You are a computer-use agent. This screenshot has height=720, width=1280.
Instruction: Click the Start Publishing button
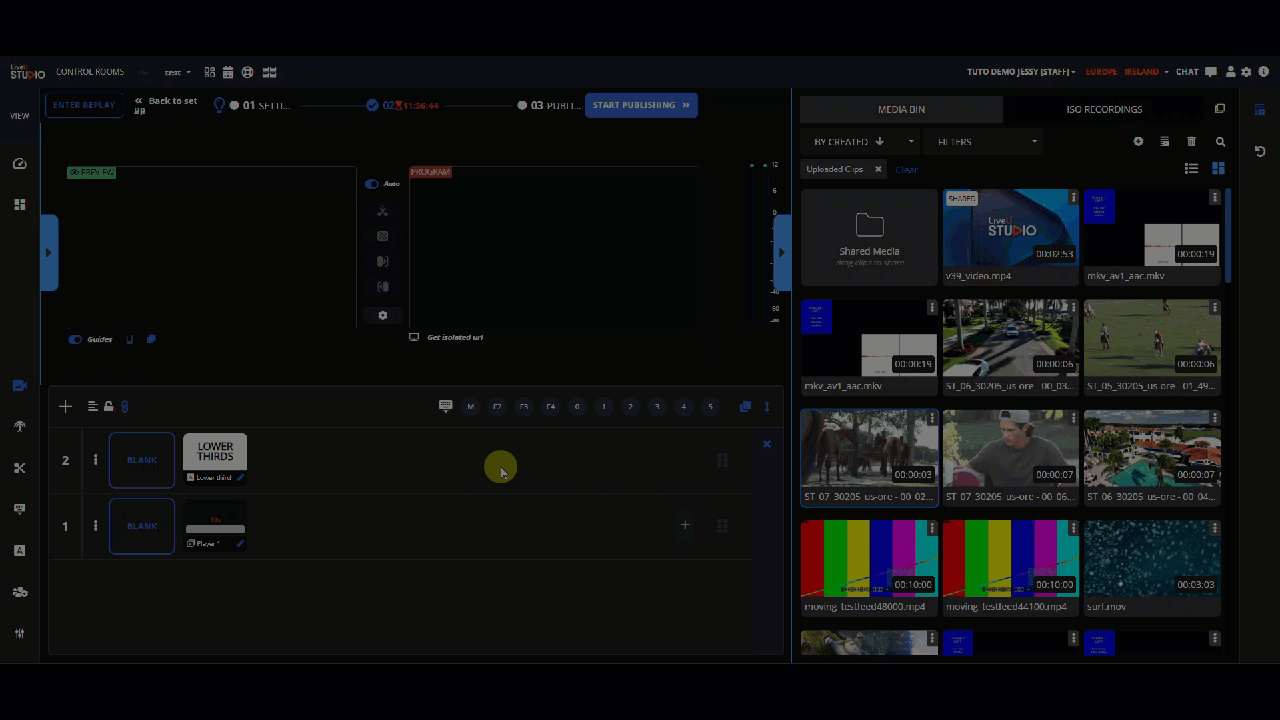(641, 105)
